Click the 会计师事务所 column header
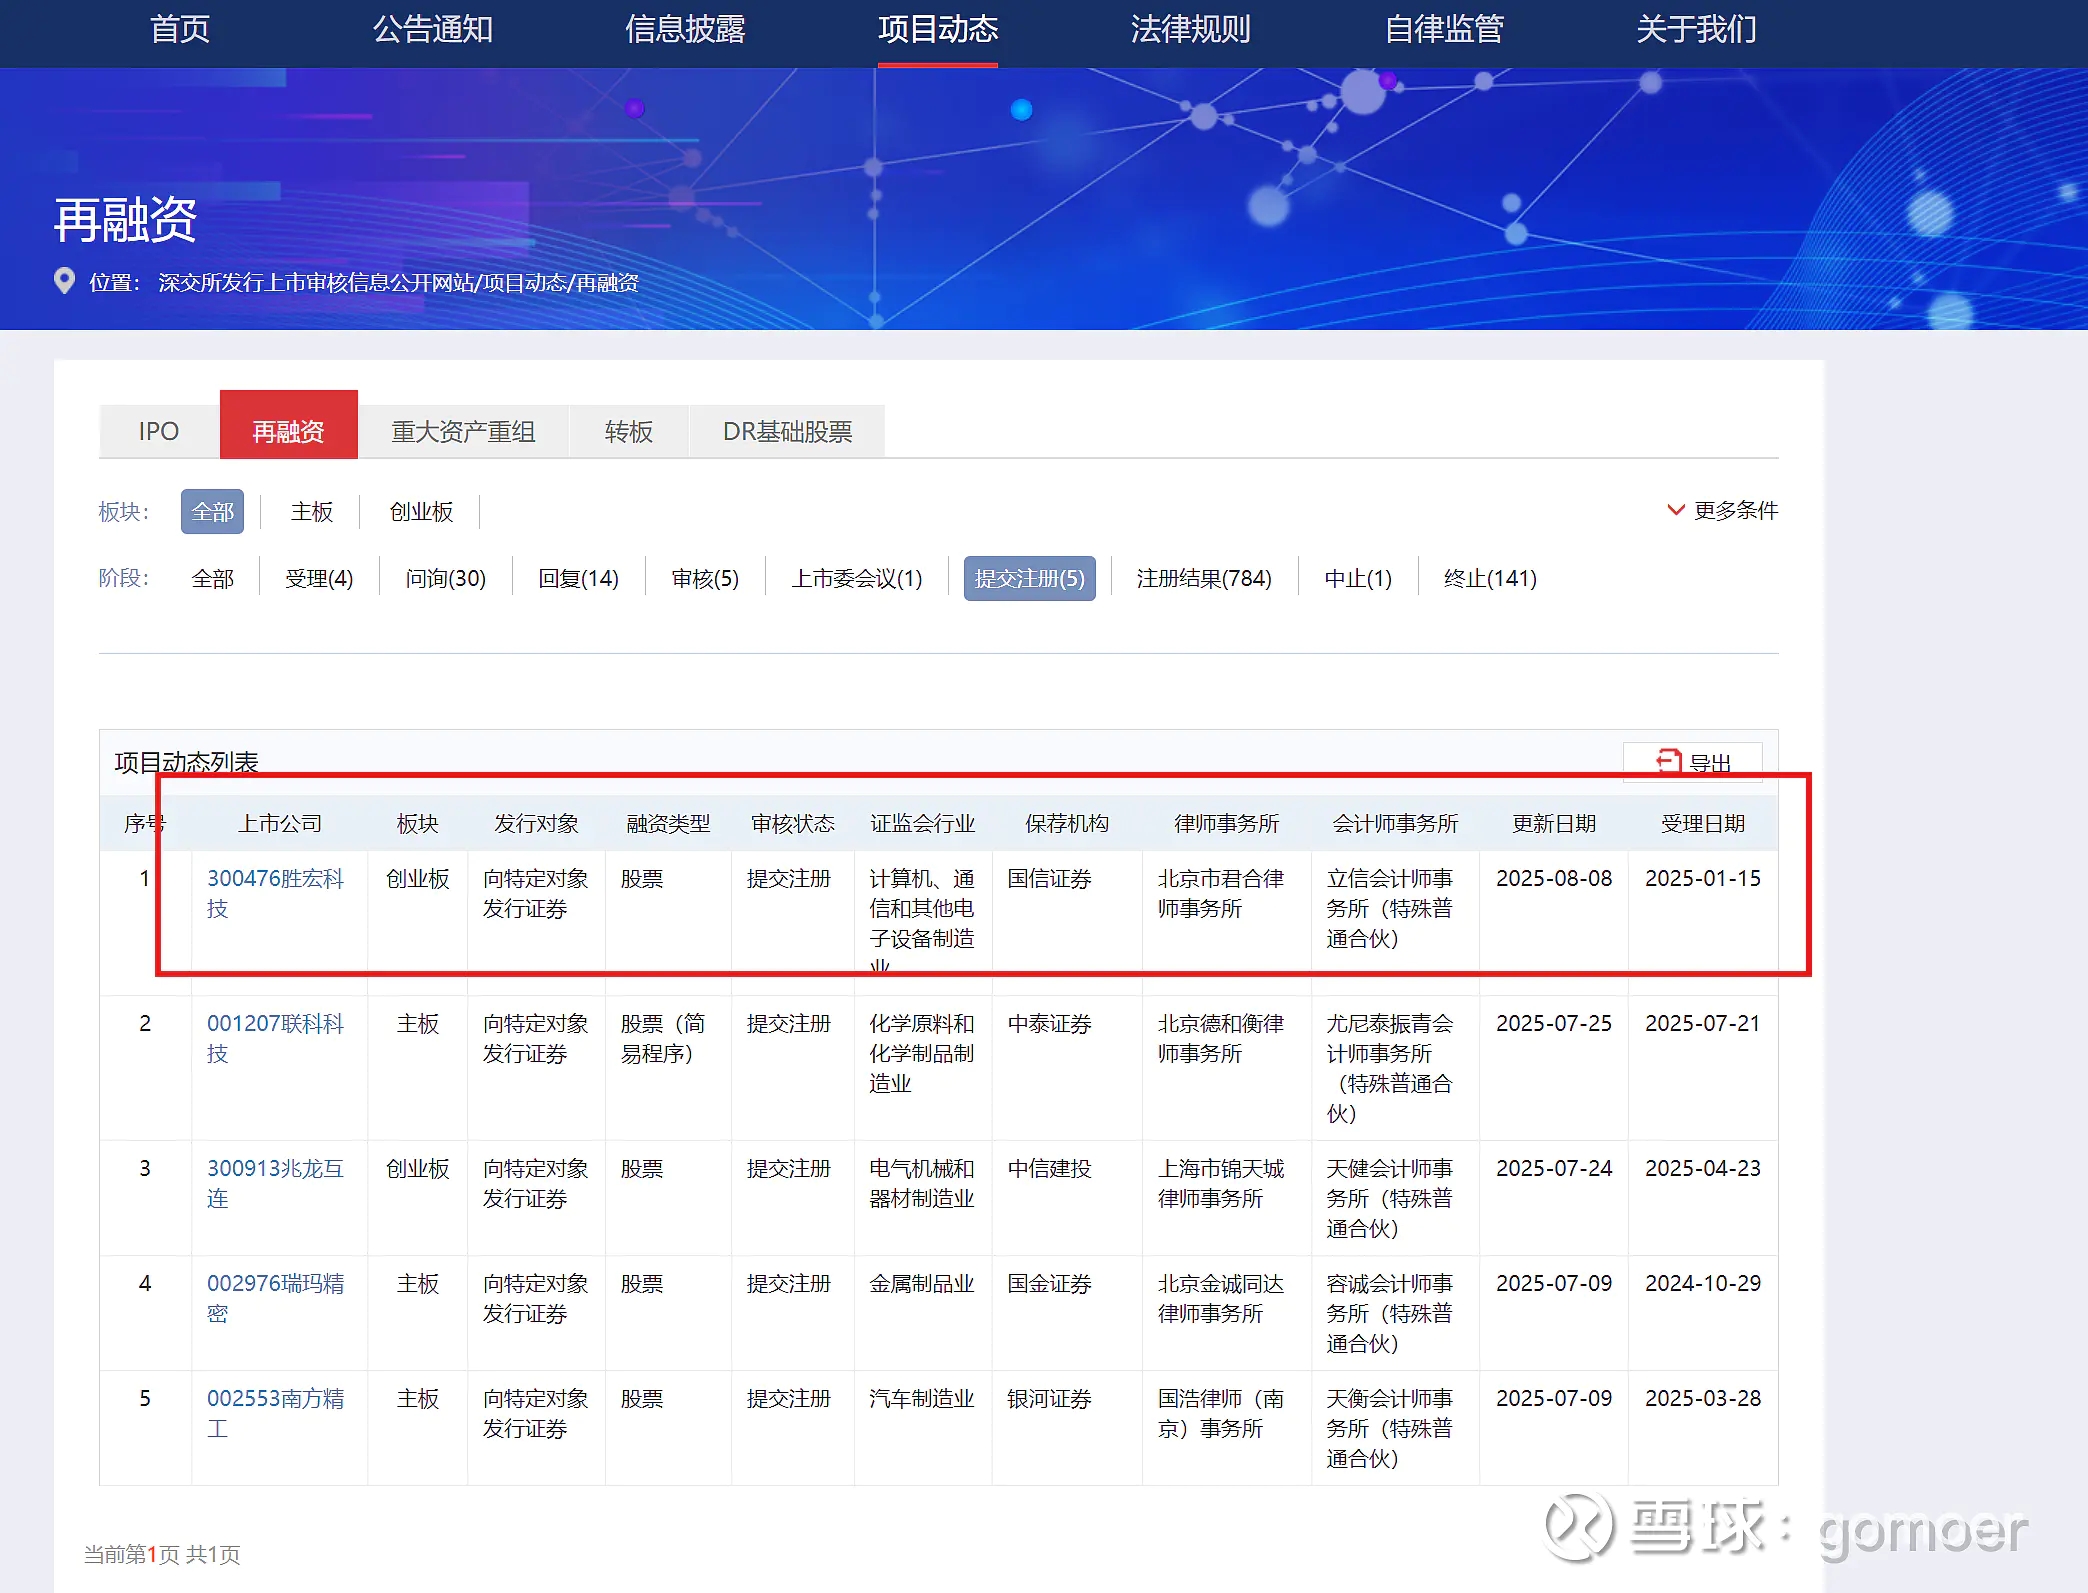The height and width of the screenshot is (1593, 2088). [x=1395, y=823]
